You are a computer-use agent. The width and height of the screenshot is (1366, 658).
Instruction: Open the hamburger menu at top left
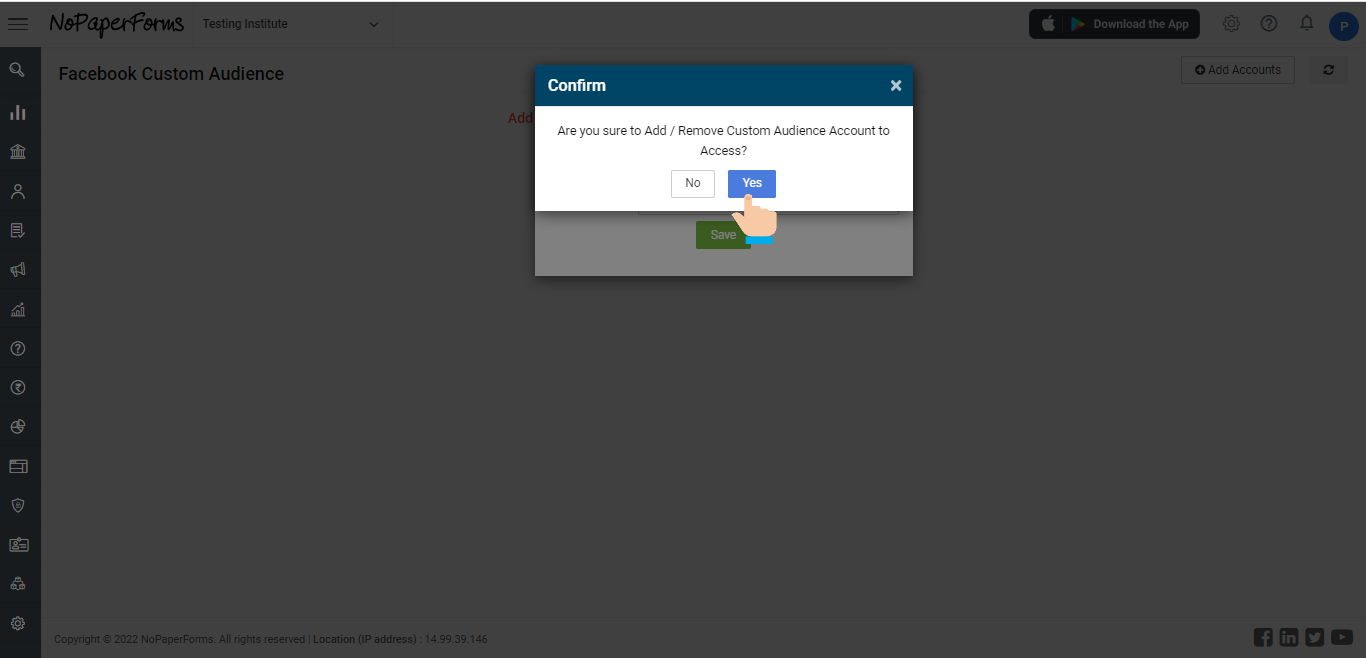pos(18,24)
